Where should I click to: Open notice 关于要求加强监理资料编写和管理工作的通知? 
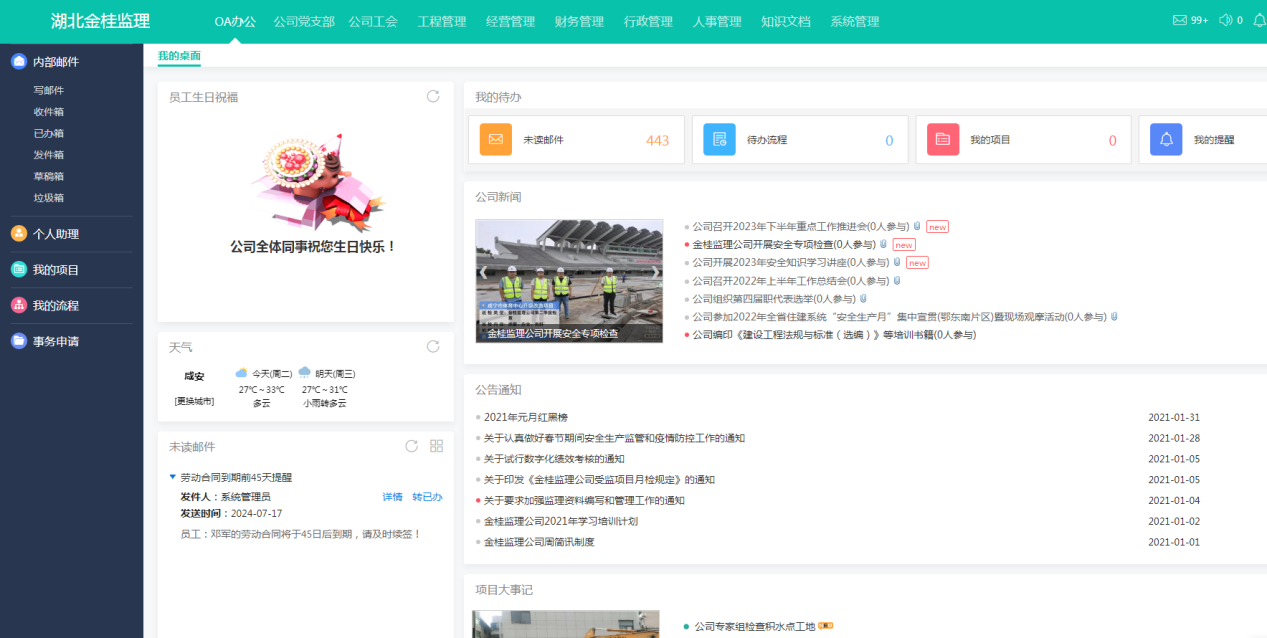(584, 500)
